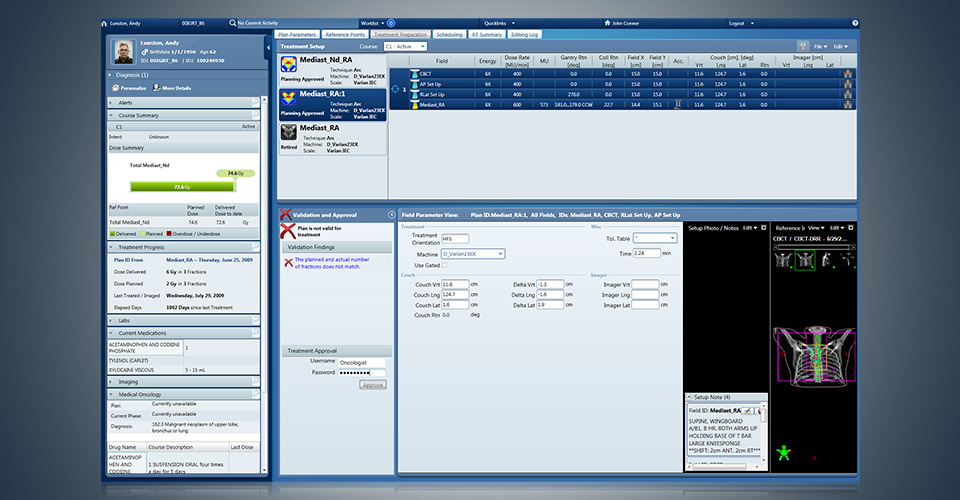The width and height of the screenshot is (960, 500).
Task: Open the Logout menu
Action: coord(741,23)
